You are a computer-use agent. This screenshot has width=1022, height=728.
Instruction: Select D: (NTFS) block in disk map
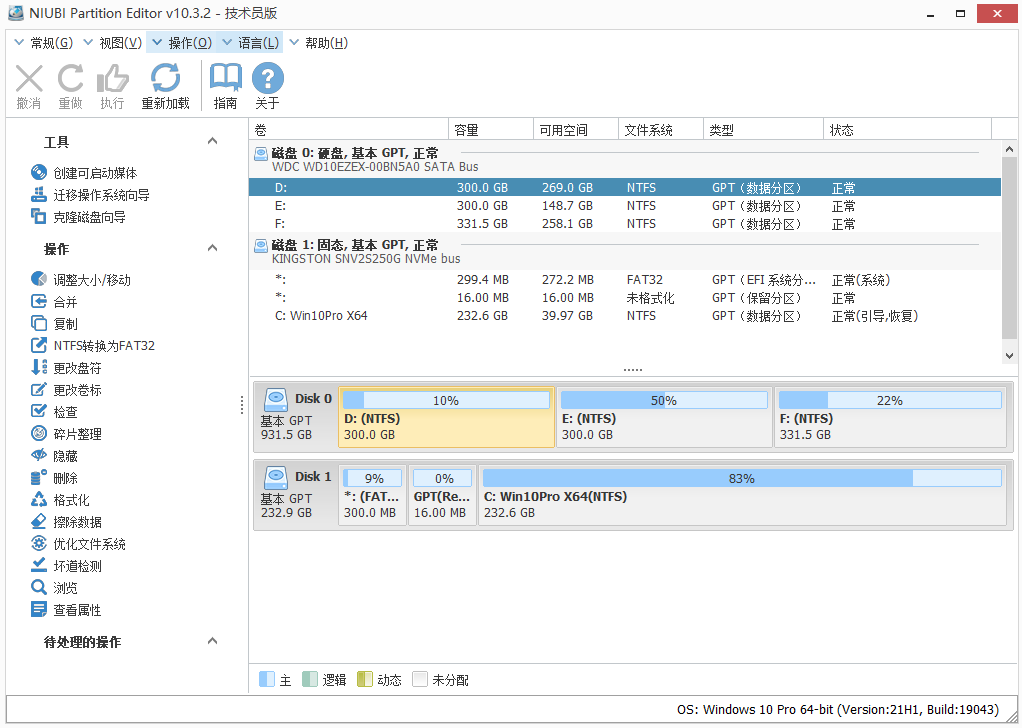(446, 417)
